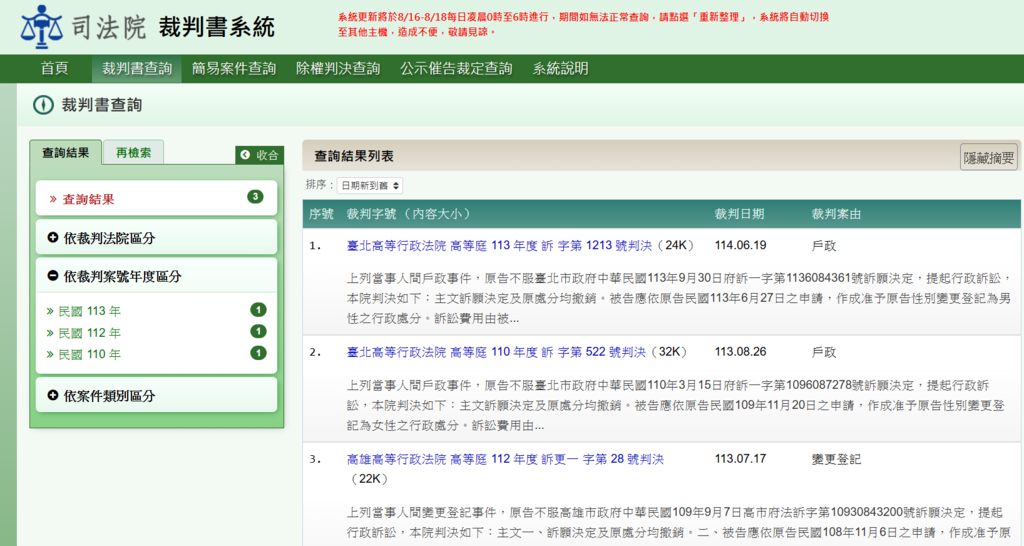Go to 簡易案件查詢 in the menu

233,69
